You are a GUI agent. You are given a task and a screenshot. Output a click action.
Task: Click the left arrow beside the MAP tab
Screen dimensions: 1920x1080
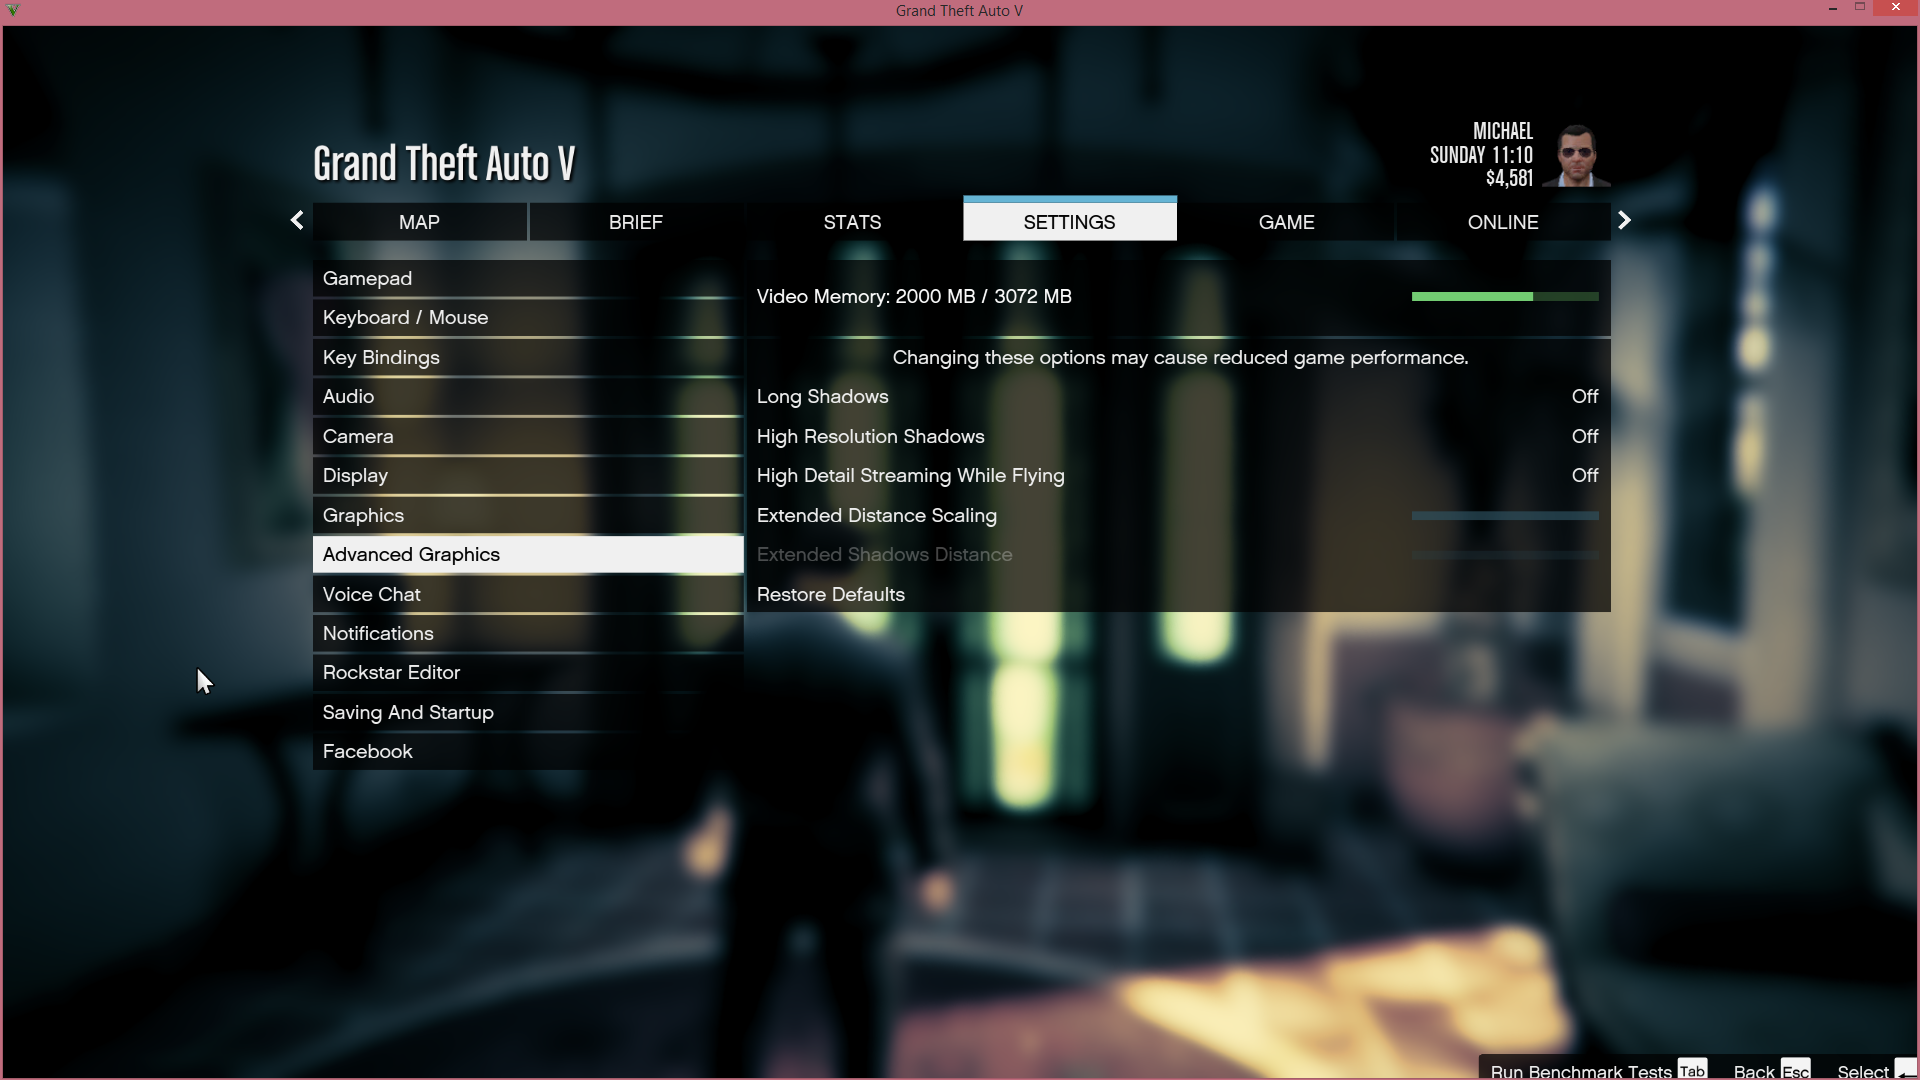[297, 221]
